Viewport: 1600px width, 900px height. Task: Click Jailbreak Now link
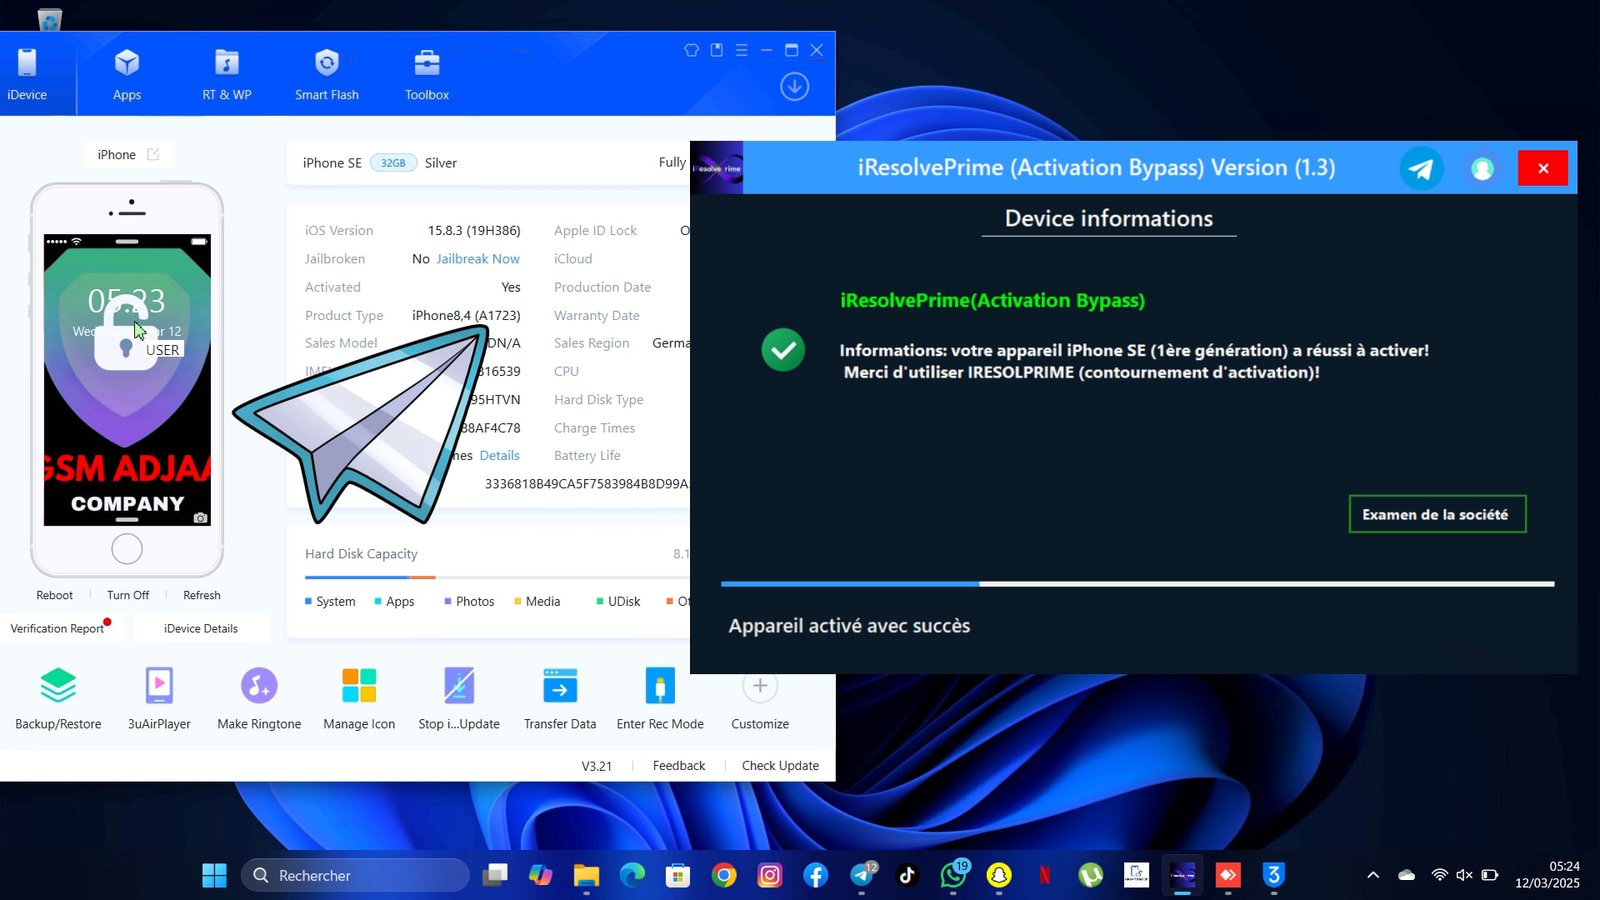(x=478, y=258)
